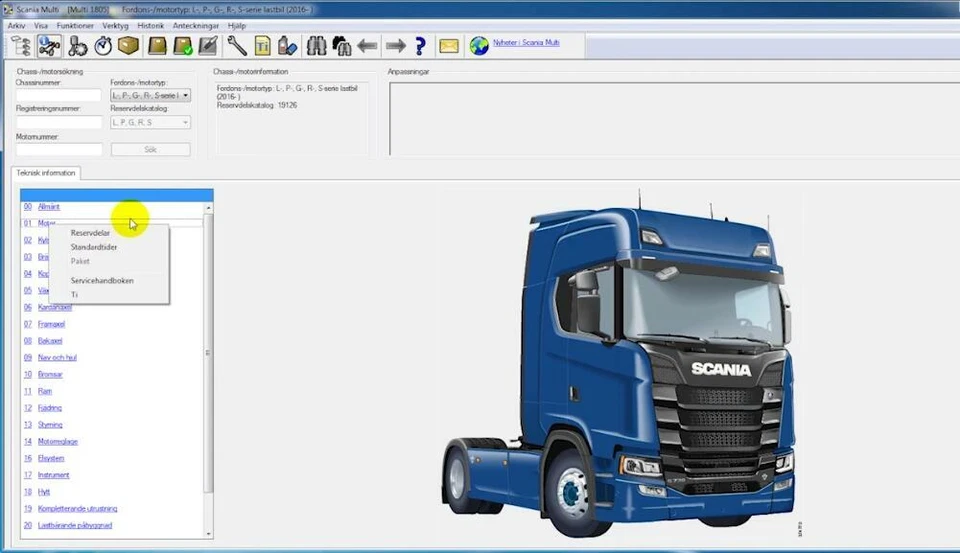Click the book with green checkmark icon
Image resolution: width=960 pixels, height=553 pixels.
182,46
